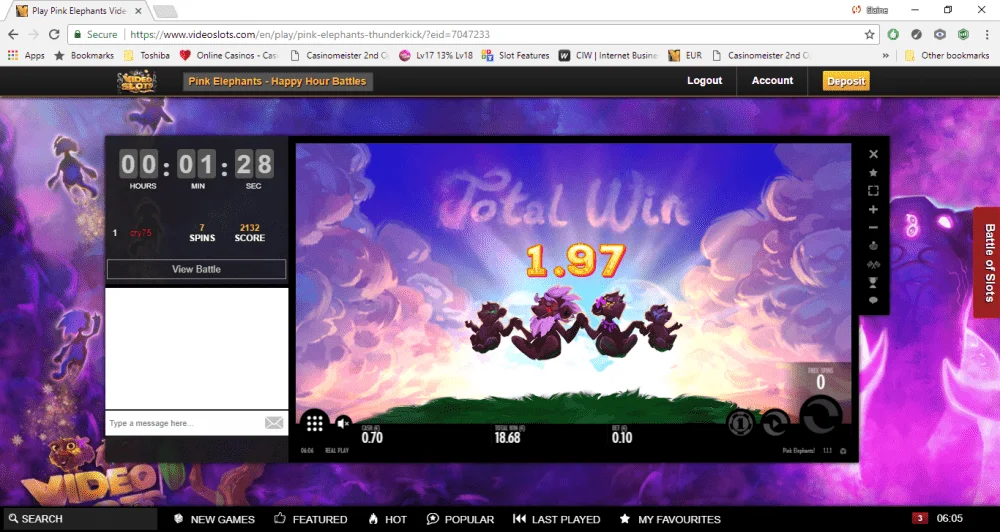This screenshot has width=1000, height=532.
Task: Open Chrome three-dot menu
Action: point(987,34)
